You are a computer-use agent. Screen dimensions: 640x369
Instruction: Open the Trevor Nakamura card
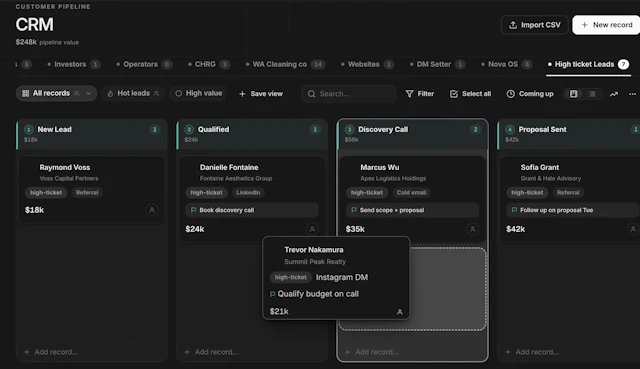pos(336,278)
